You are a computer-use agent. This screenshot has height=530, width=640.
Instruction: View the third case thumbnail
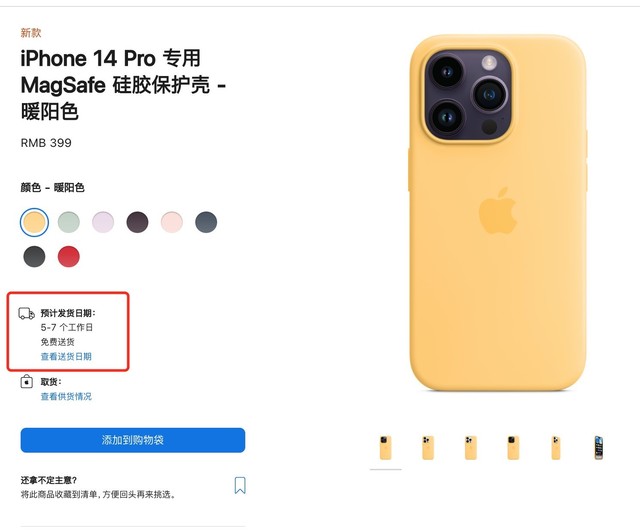(471, 448)
